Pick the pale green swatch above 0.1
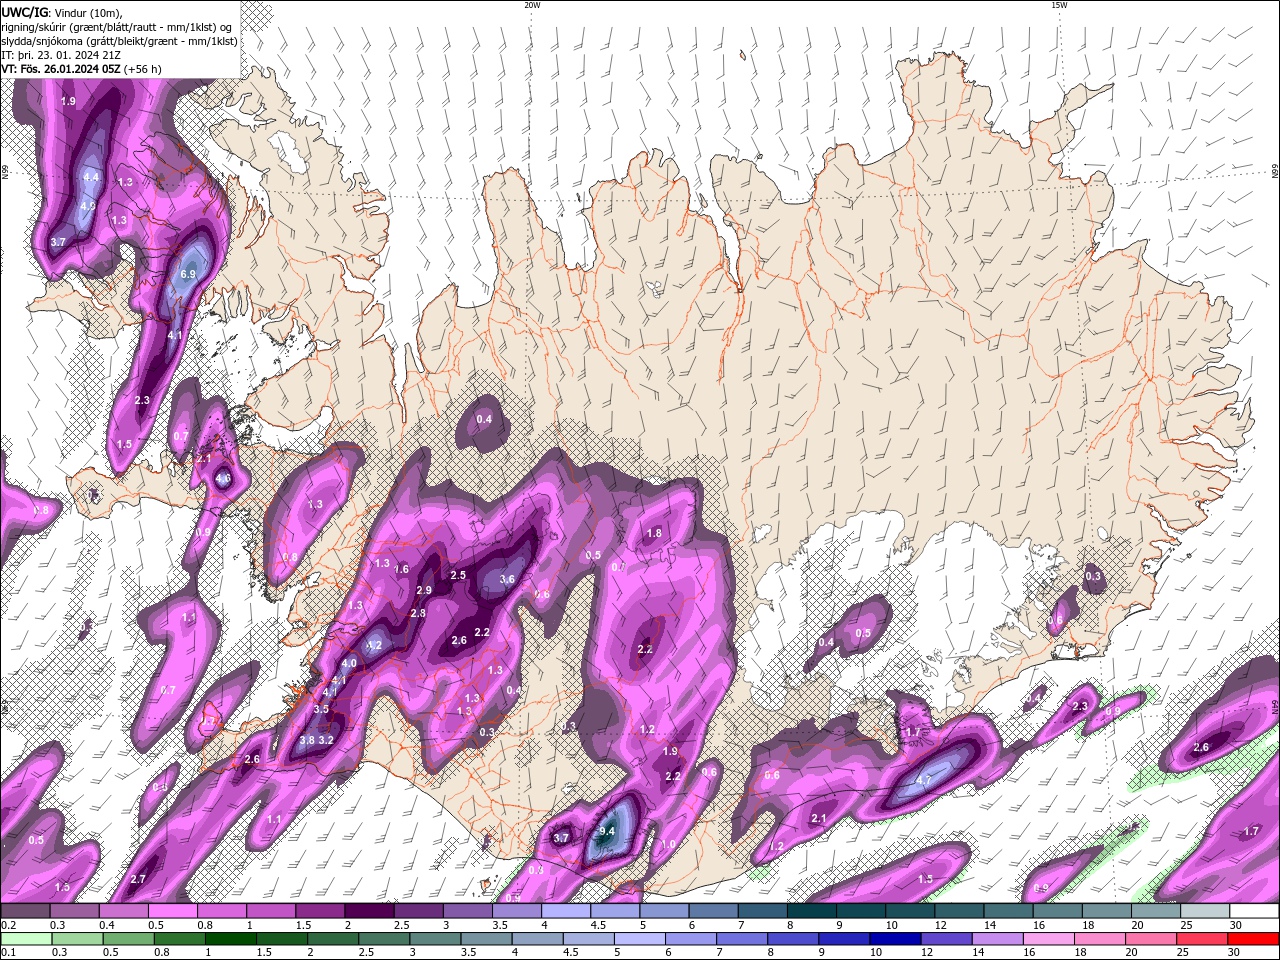The width and height of the screenshot is (1280, 960). [x=25, y=939]
